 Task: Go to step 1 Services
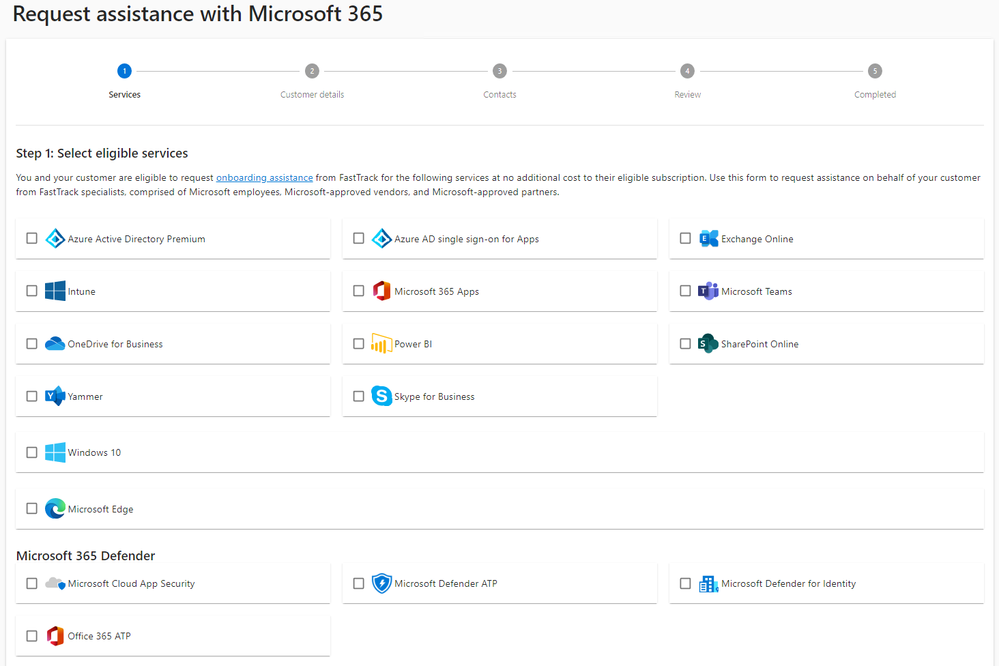point(124,71)
